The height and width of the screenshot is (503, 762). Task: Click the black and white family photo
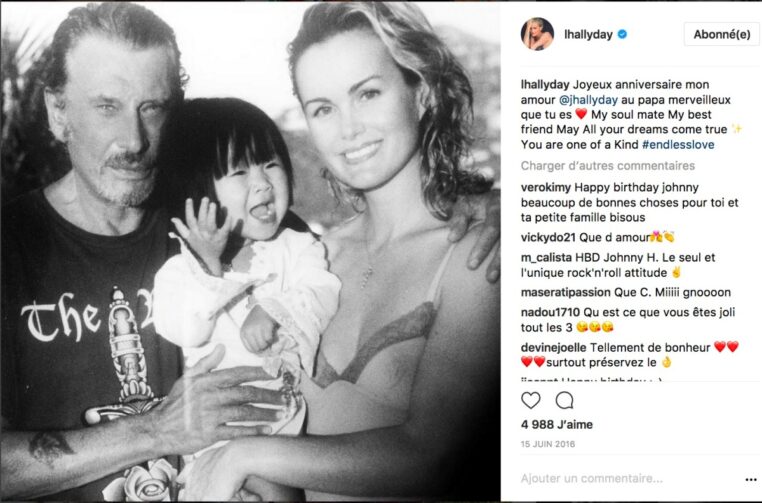(x=251, y=252)
